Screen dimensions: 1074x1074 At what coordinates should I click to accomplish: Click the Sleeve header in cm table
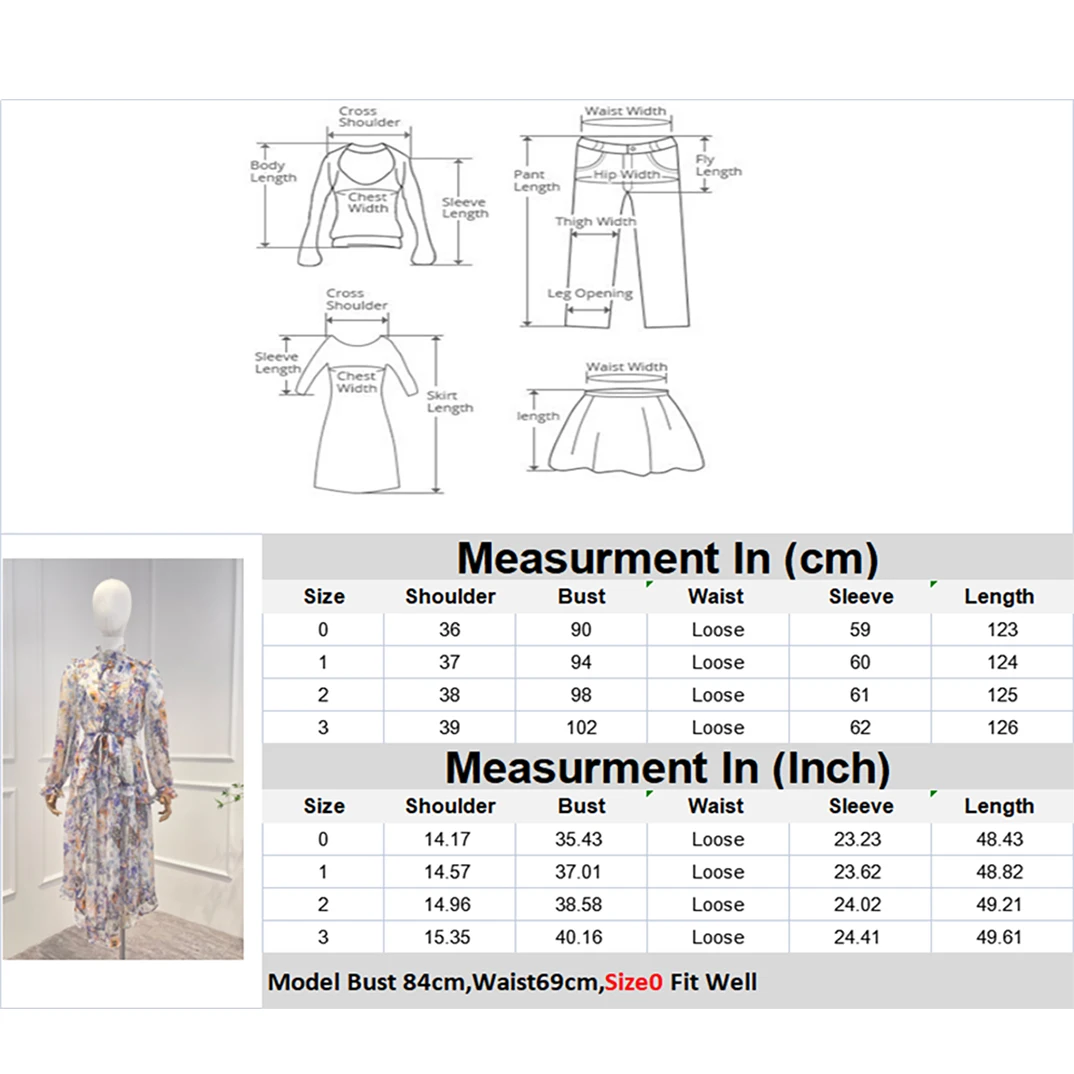[x=861, y=597]
